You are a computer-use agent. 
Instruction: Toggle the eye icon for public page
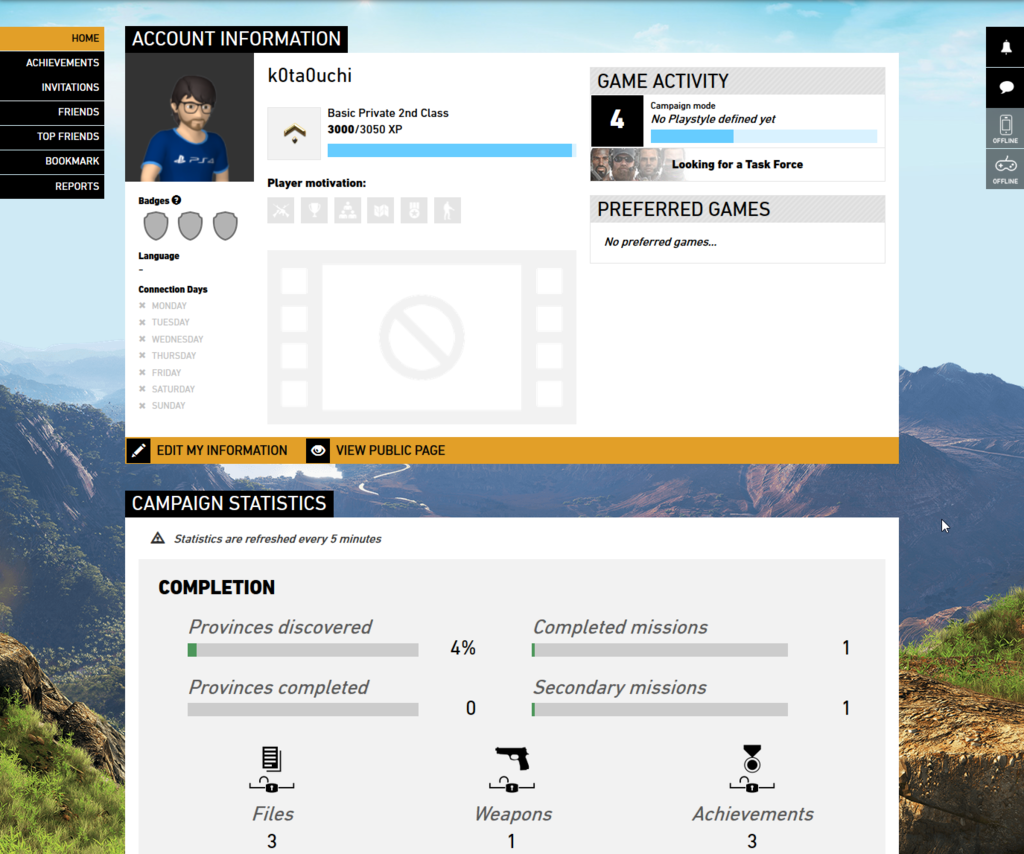318,451
